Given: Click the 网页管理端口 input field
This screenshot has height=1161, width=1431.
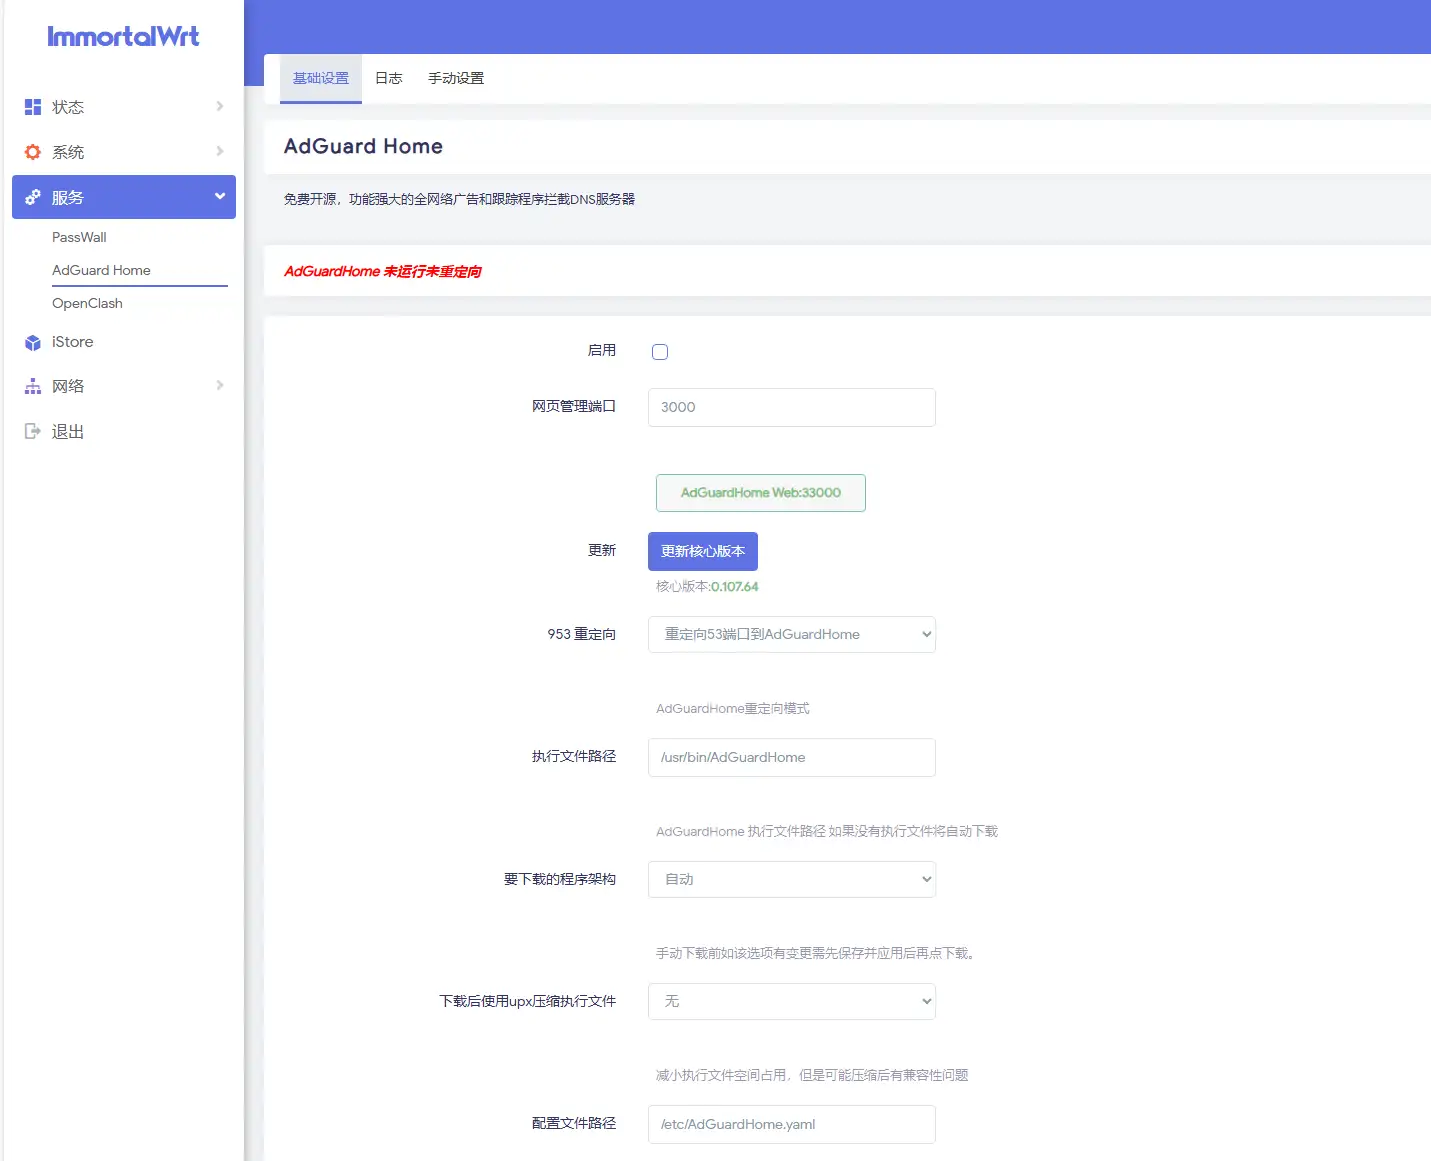Looking at the screenshot, I should (791, 407).
